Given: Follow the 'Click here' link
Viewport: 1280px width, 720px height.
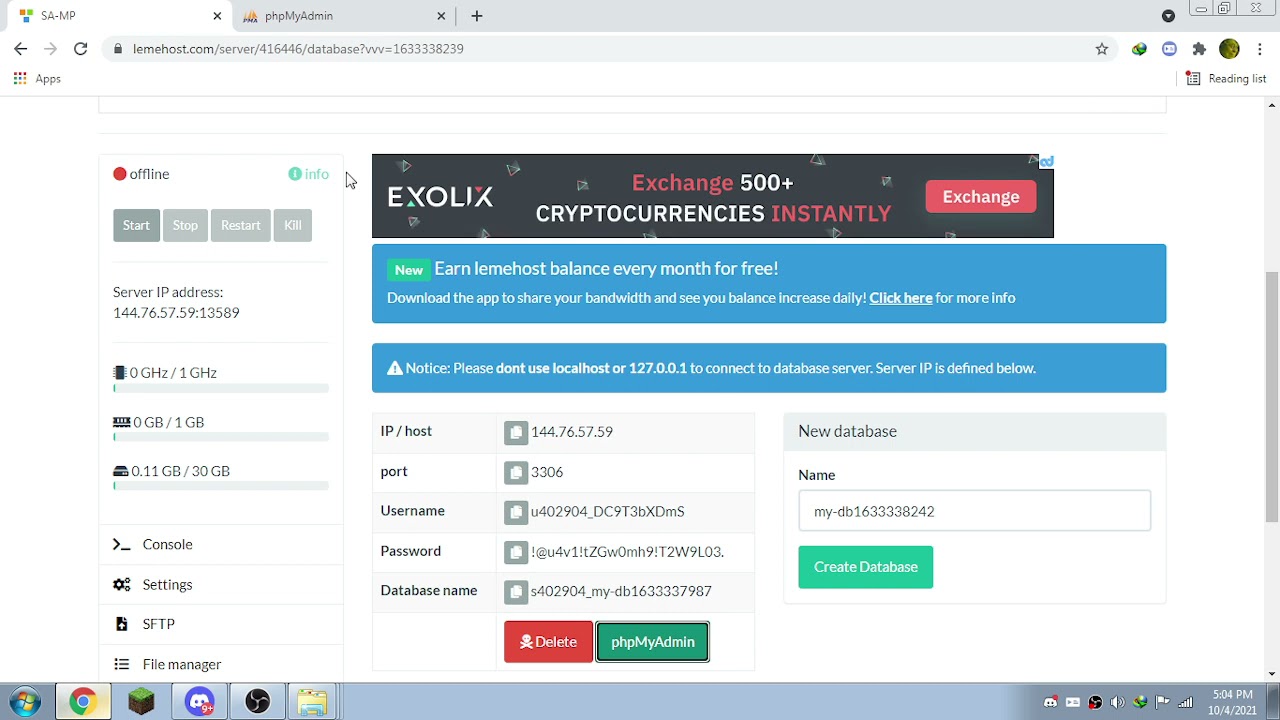Looking at the screenshot, I should [x=901, y=298].
